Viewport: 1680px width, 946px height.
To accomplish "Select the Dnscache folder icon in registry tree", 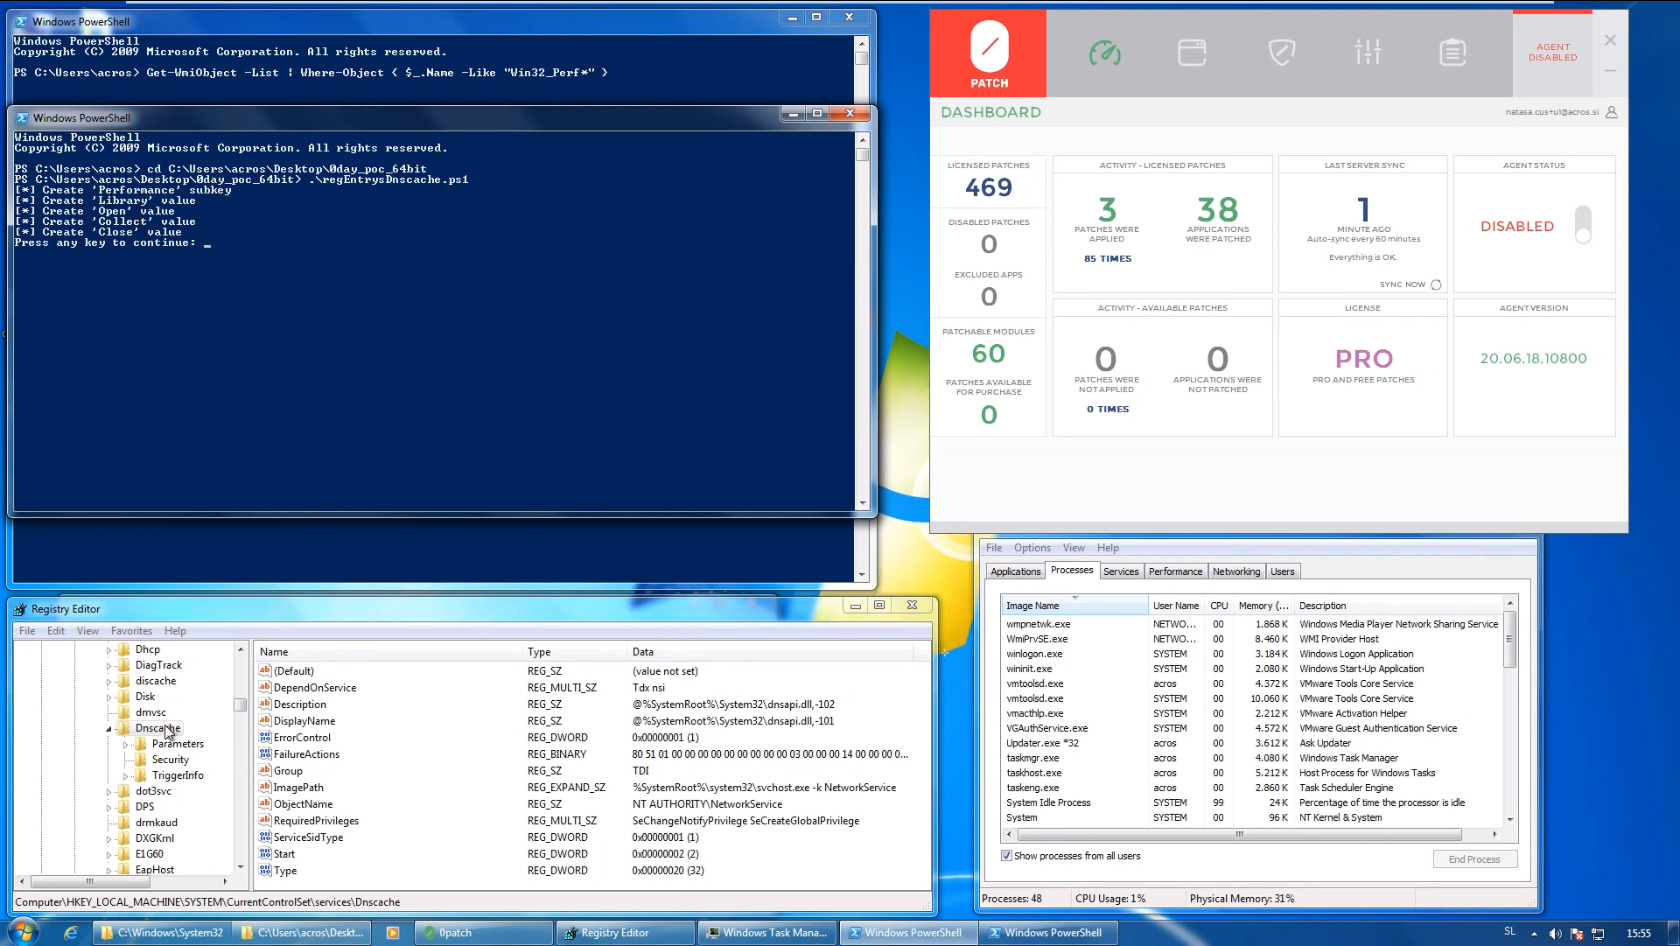I will (124, 728).
